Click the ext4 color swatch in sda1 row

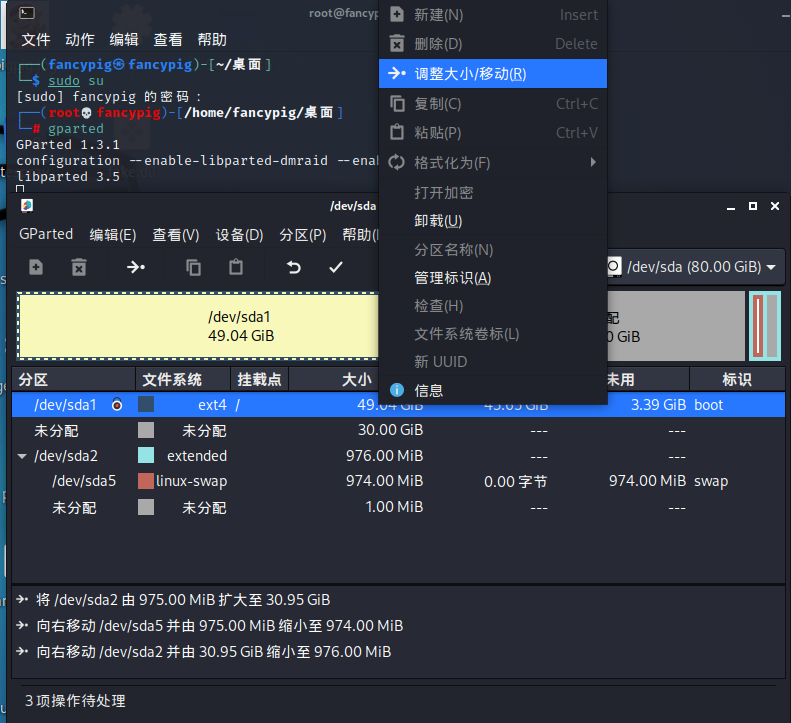coord(146,405)
